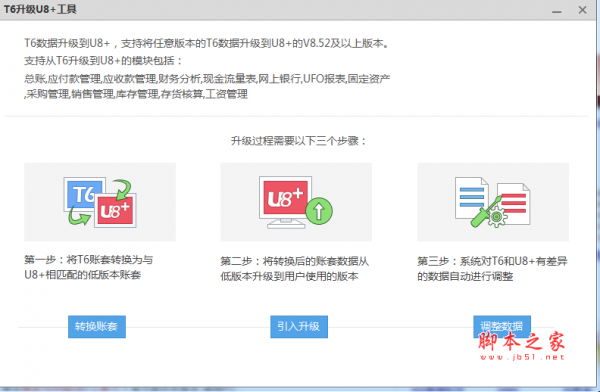
Task: Click the 第三步 step description text
Action: pyautogui.click(x=492, y=269)
